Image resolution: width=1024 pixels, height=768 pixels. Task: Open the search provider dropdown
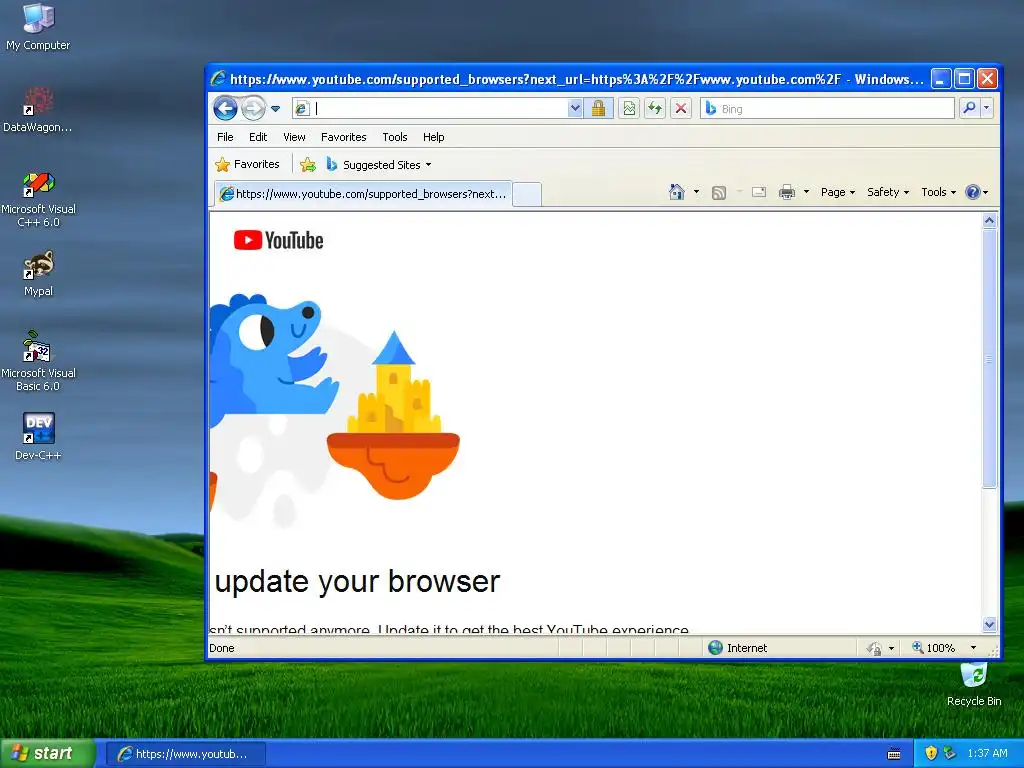987,108
